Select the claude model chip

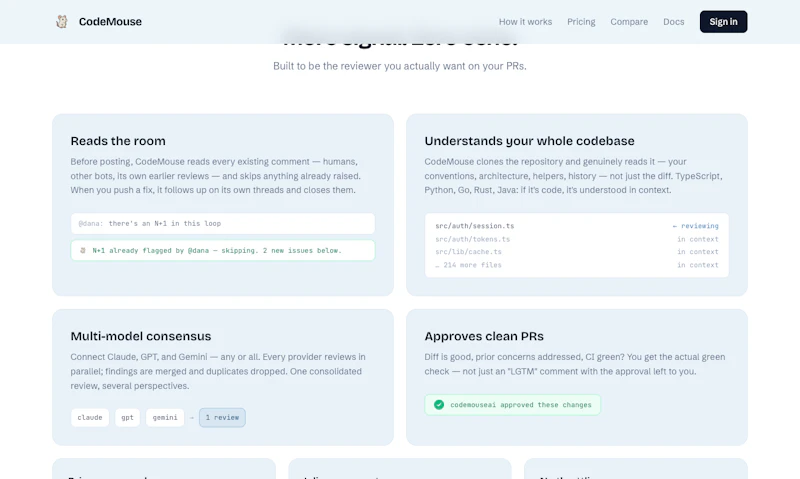click(90, 417)
